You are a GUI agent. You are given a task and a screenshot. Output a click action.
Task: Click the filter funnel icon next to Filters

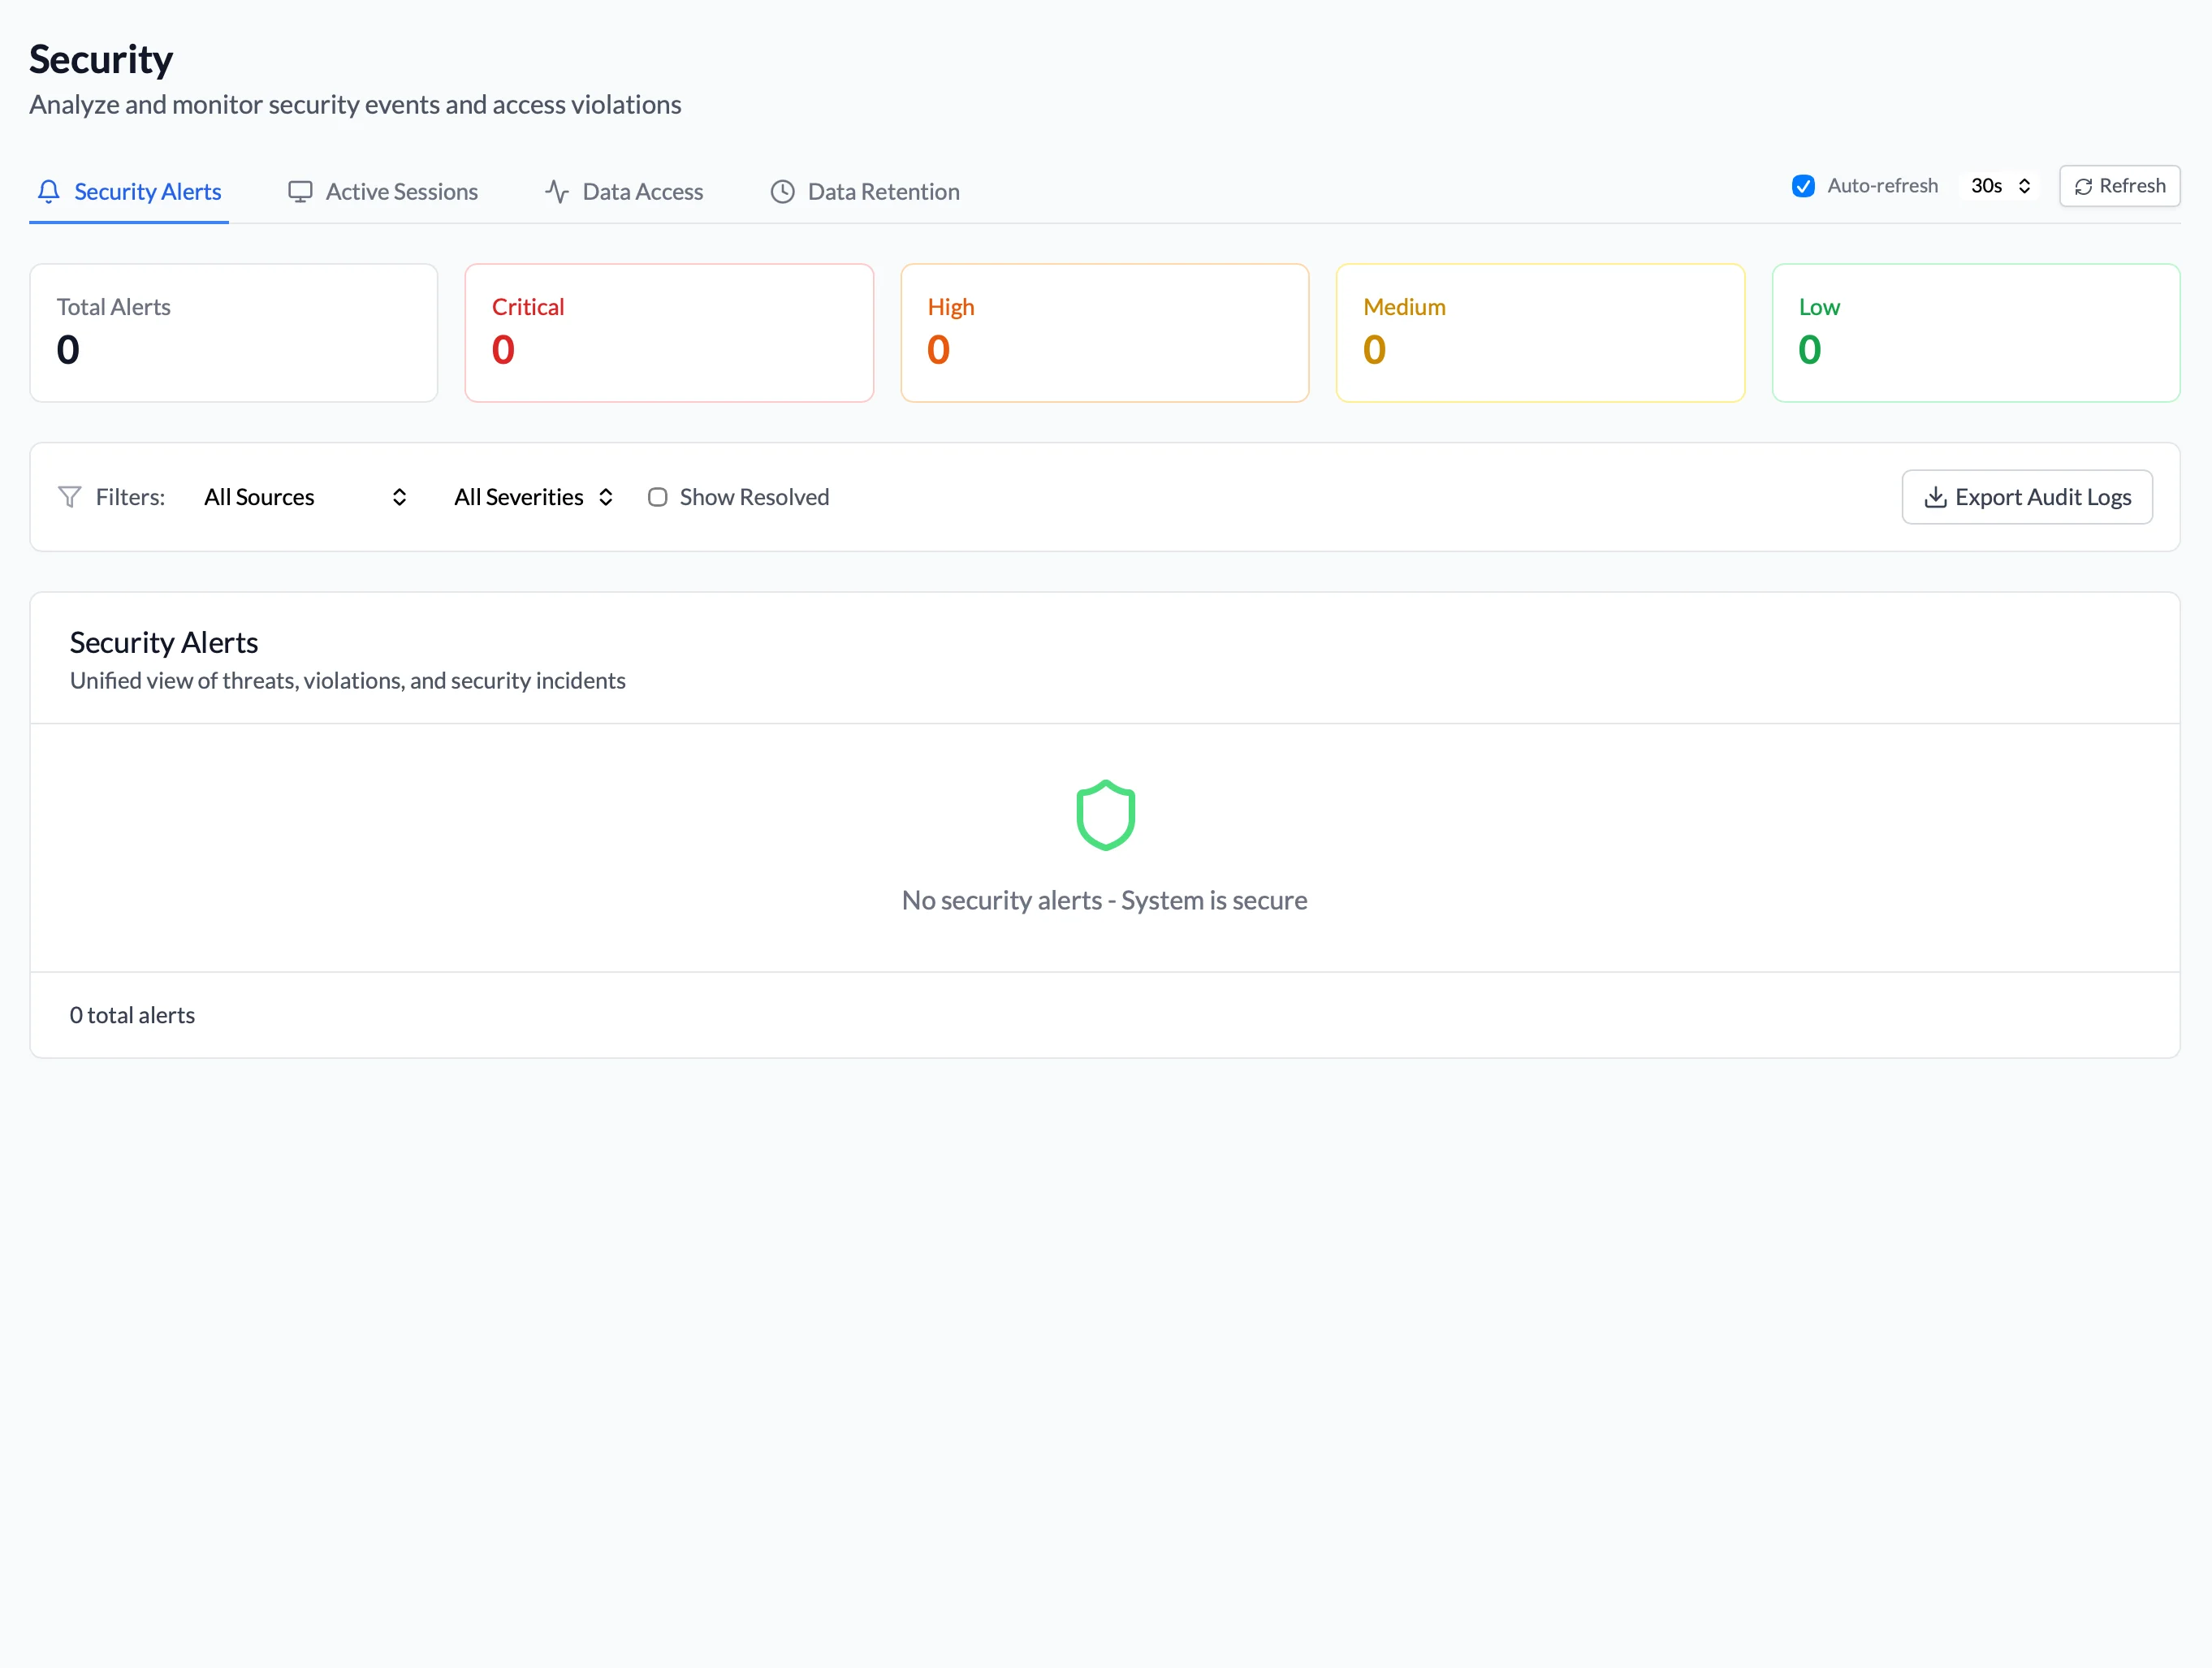69,496
